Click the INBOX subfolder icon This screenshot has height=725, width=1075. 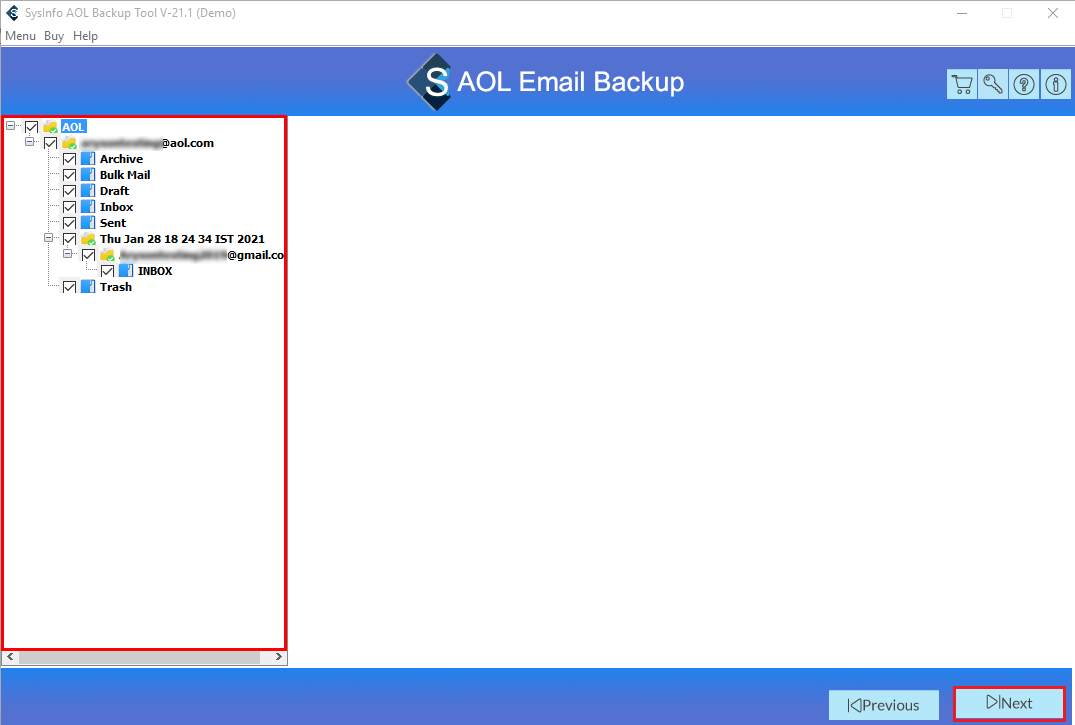126,271
